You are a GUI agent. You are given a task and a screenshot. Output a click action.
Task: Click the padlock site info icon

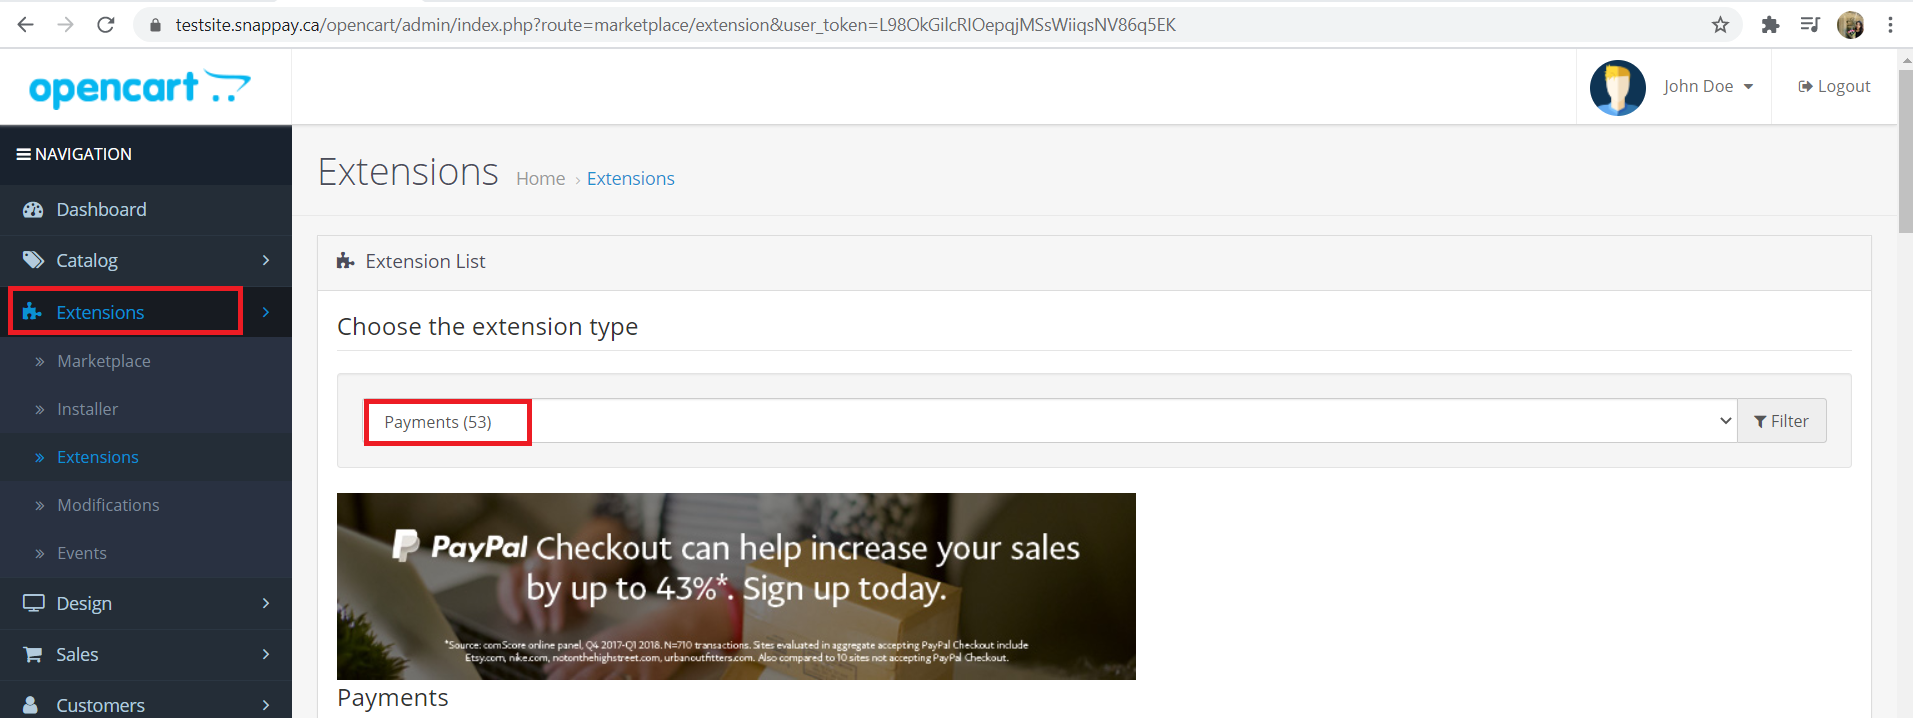click(155, 25)
